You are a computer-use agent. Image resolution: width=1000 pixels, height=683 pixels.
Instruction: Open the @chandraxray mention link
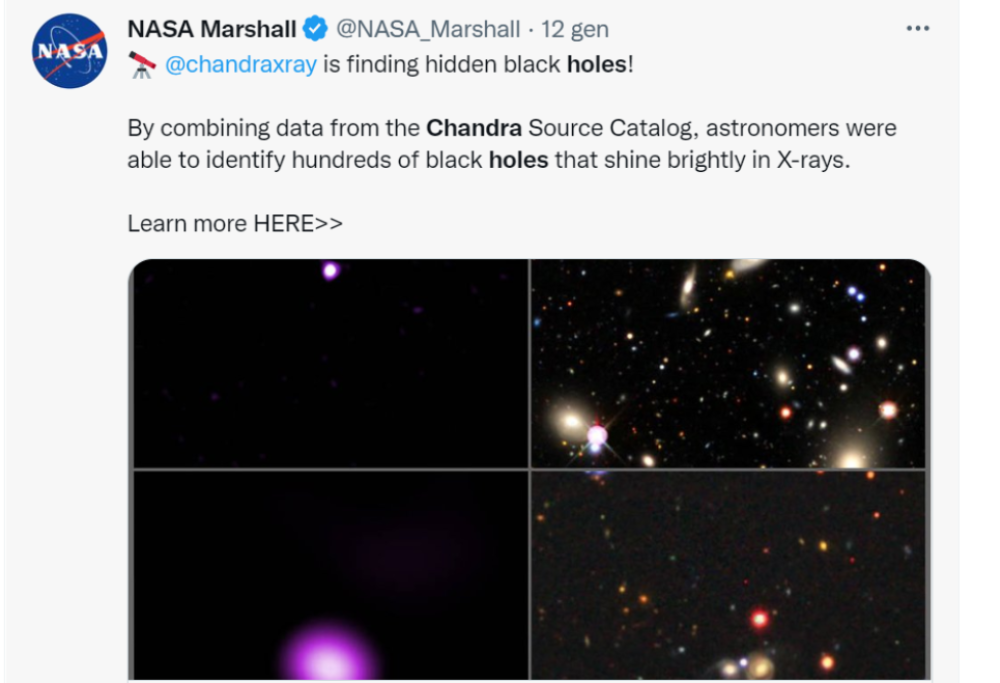[240, 65]
